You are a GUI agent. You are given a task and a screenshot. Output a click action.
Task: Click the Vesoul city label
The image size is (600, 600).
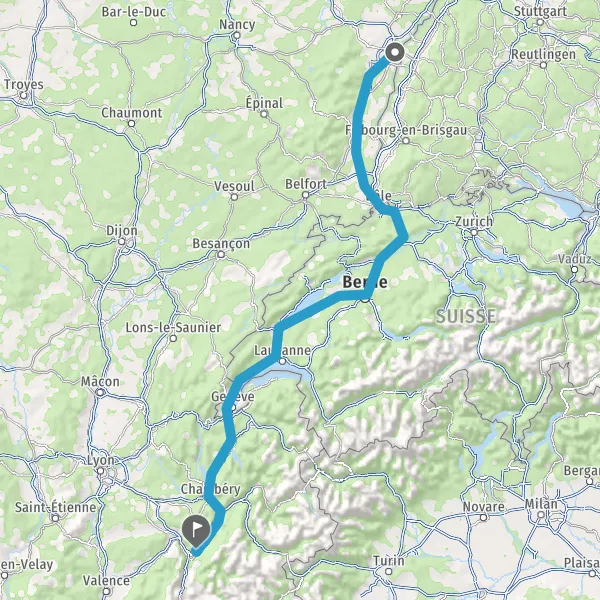click(x=234, y=186)
